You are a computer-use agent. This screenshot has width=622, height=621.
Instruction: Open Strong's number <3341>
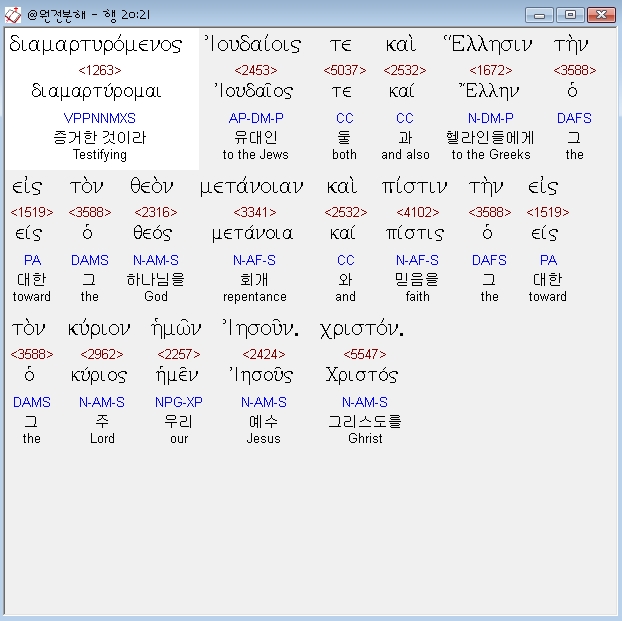(x=255, y=212)
